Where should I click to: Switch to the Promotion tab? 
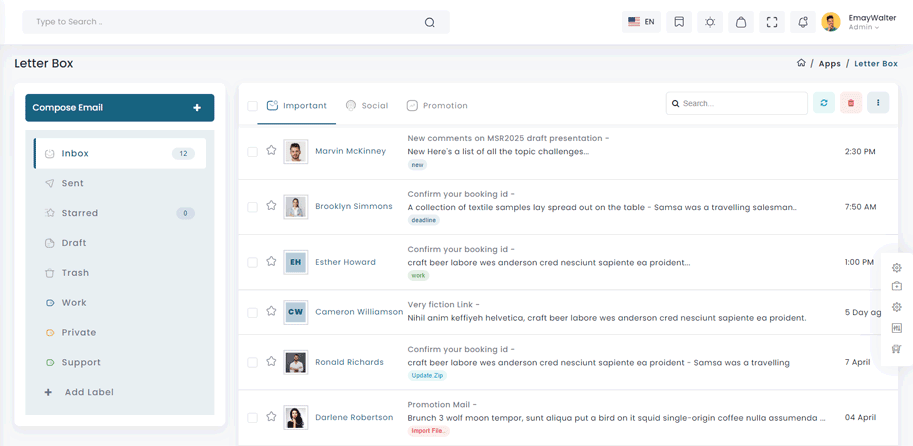437,105
